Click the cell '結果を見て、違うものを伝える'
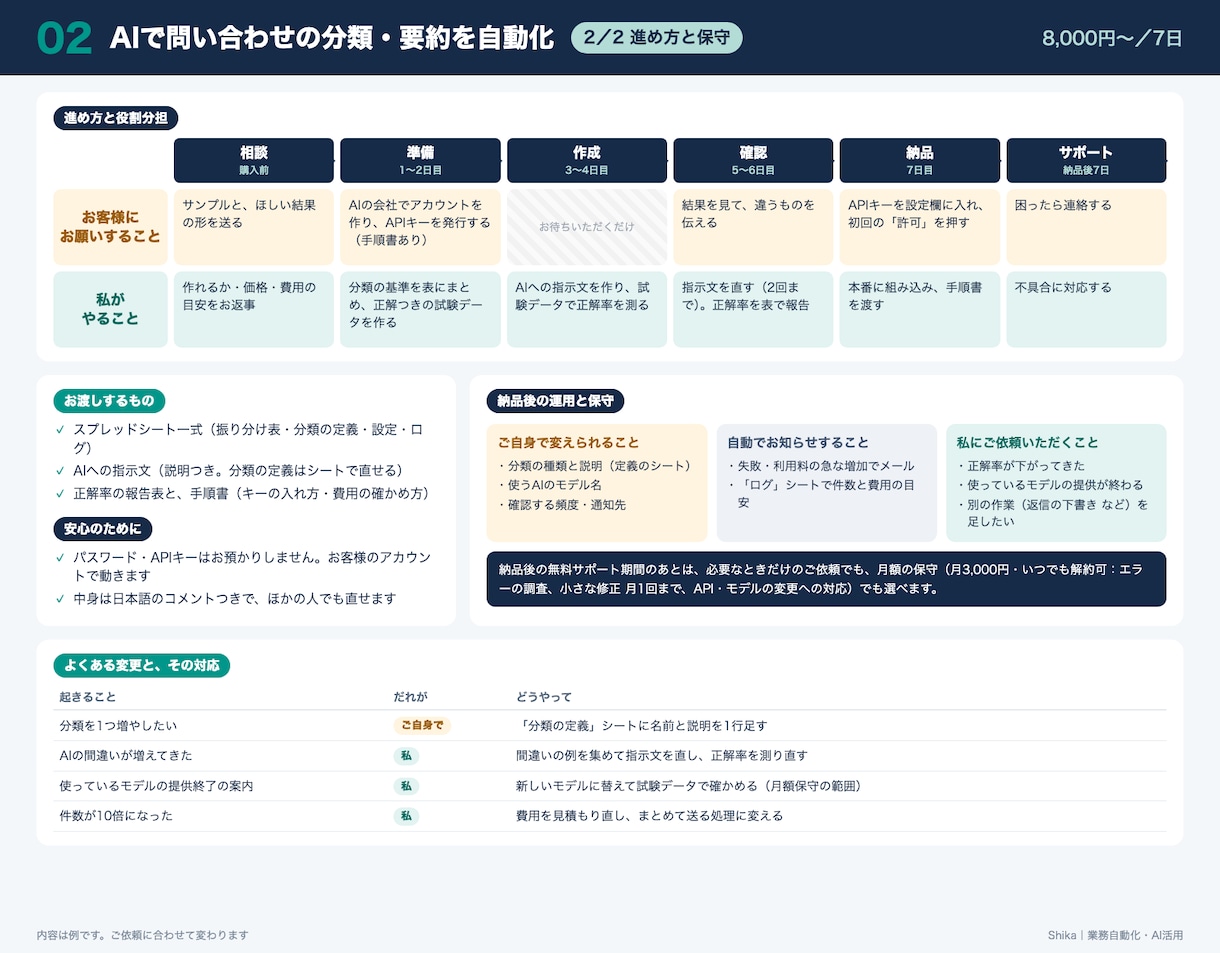This screenshot has width=1220, height=953. pyautogui.click(x=753, y=227)
